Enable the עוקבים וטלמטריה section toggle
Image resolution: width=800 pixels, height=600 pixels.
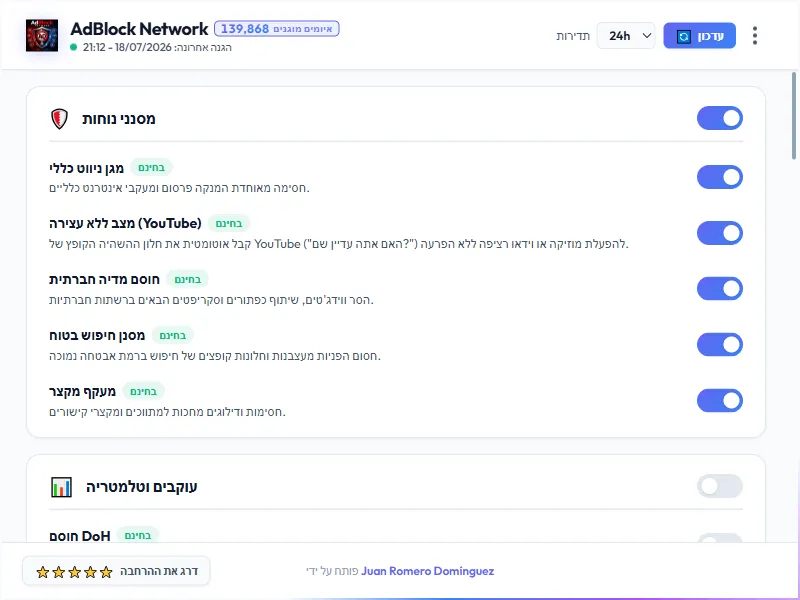(x=720, y=486)
